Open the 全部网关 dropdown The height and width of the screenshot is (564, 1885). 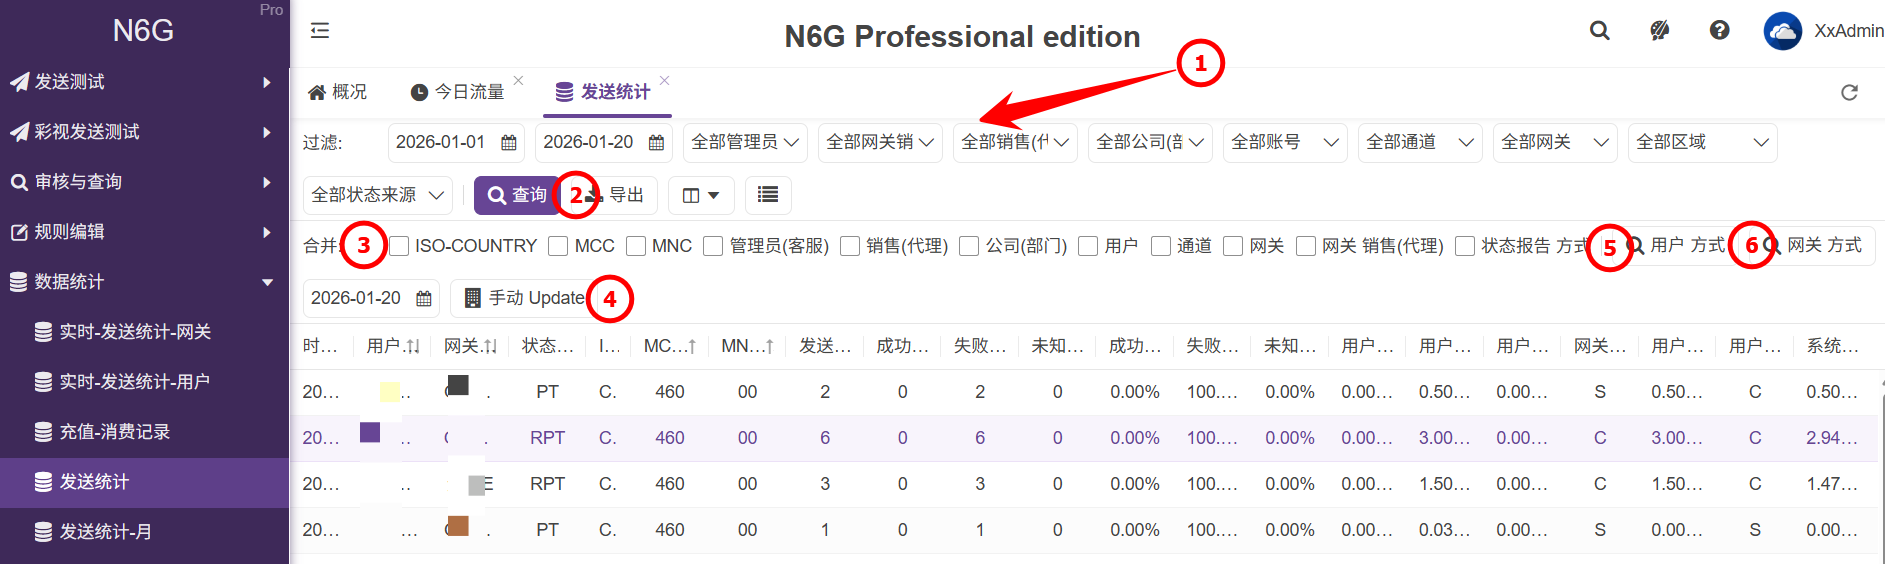tap(1555, 143)
